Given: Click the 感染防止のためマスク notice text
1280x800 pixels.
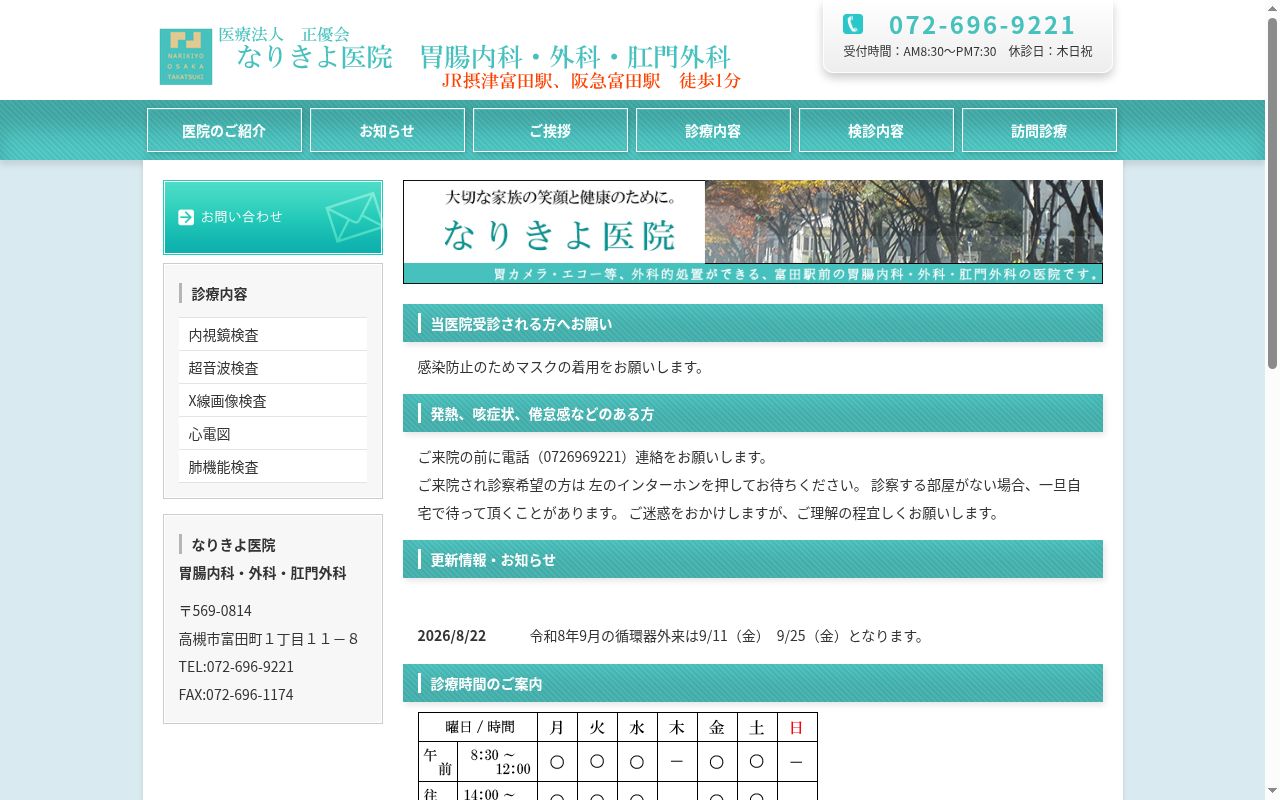Looking at the screenshot, I should (561, 367).
